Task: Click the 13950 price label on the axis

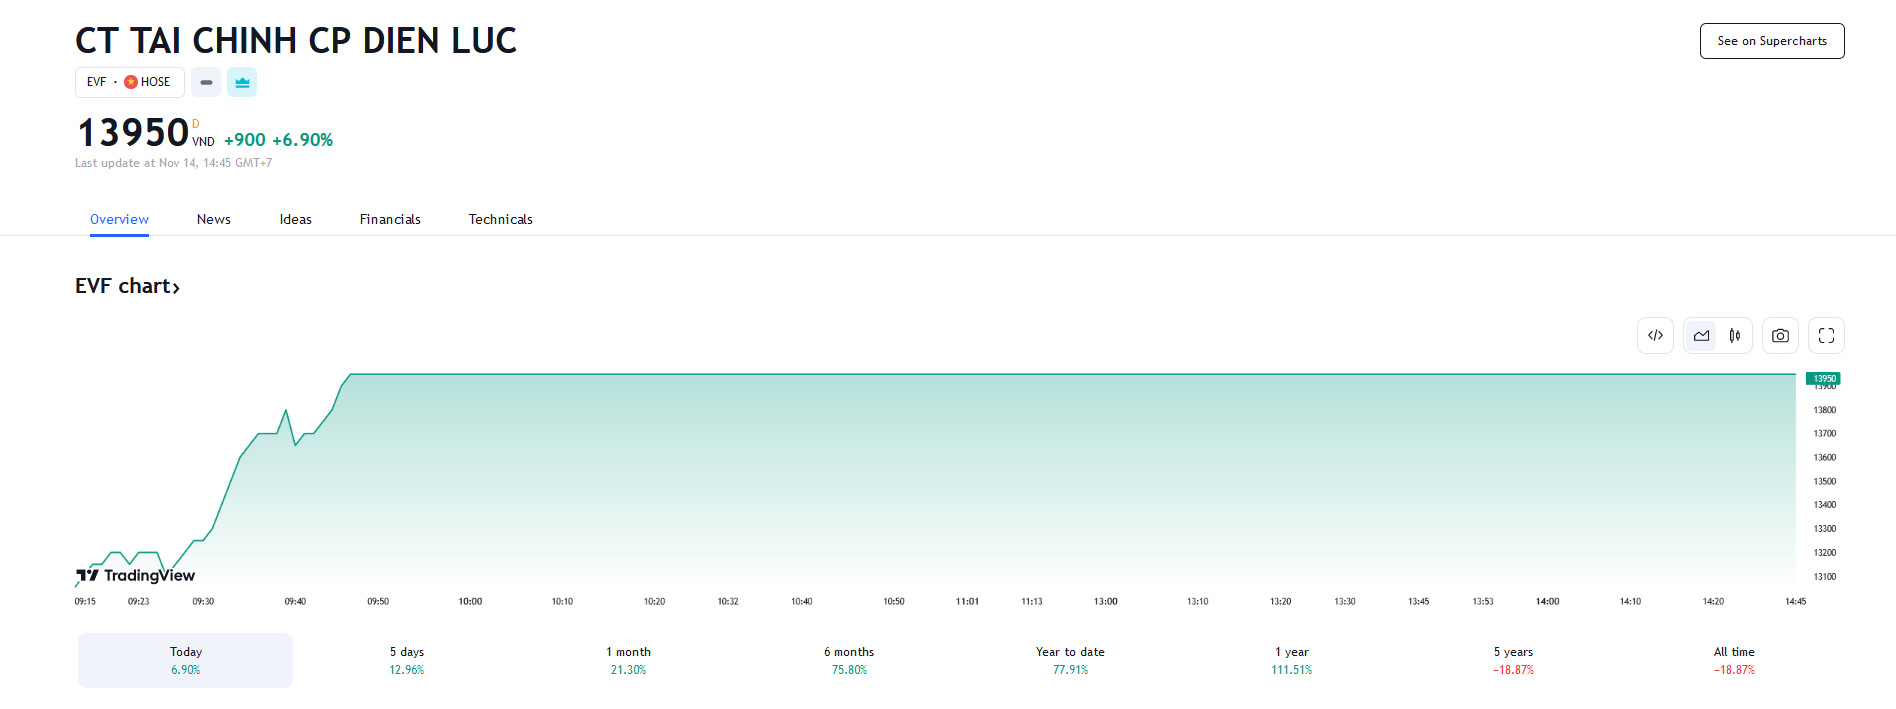Action: pos(1824,379)
